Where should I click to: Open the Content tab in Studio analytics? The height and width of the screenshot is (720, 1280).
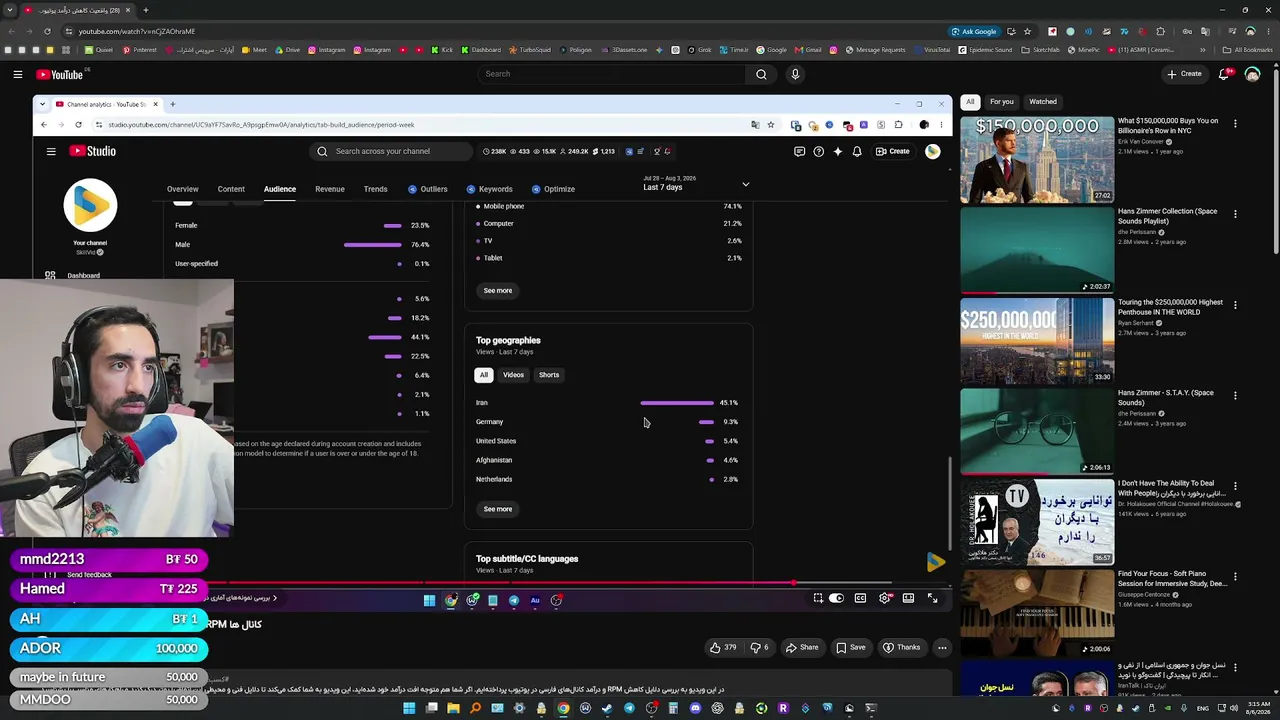tap(231, 189)
